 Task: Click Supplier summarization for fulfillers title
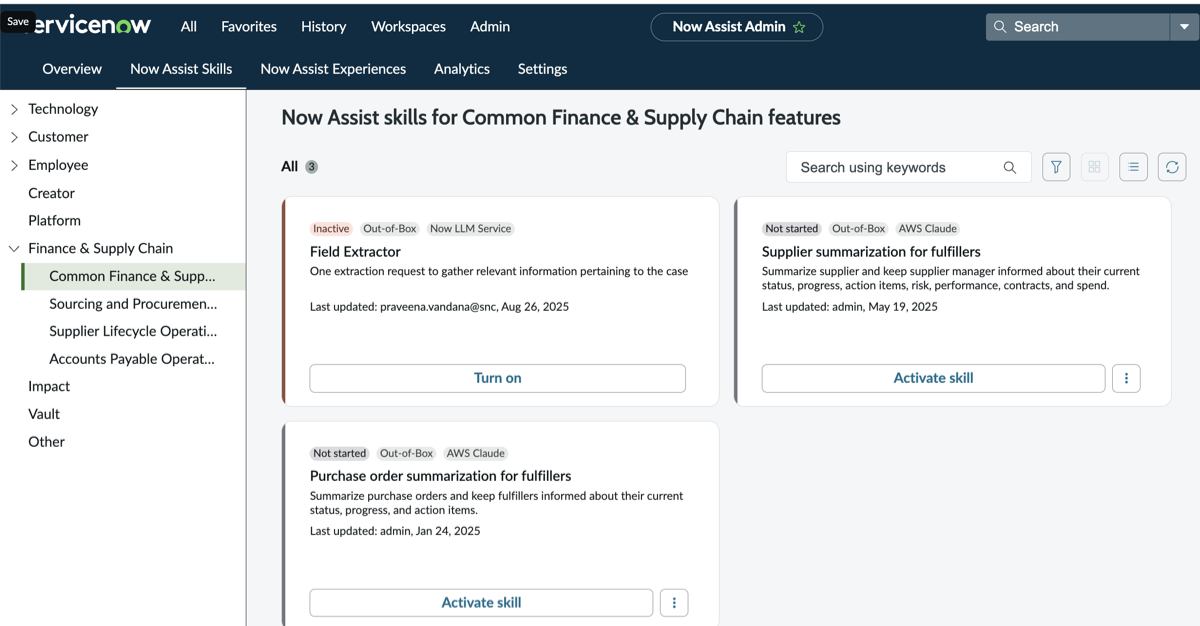pyautogui.click(x=871, y=252)
